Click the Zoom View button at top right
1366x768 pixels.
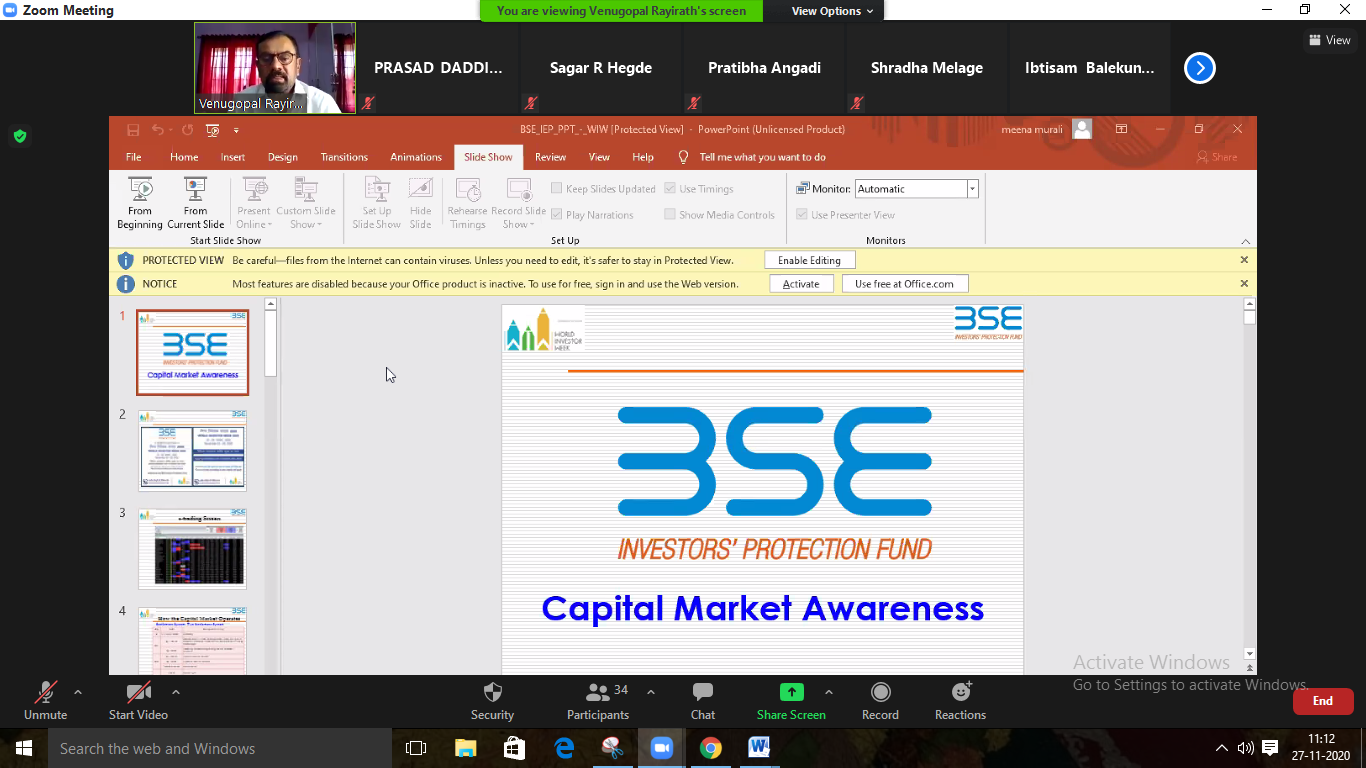pos(1330,40)
